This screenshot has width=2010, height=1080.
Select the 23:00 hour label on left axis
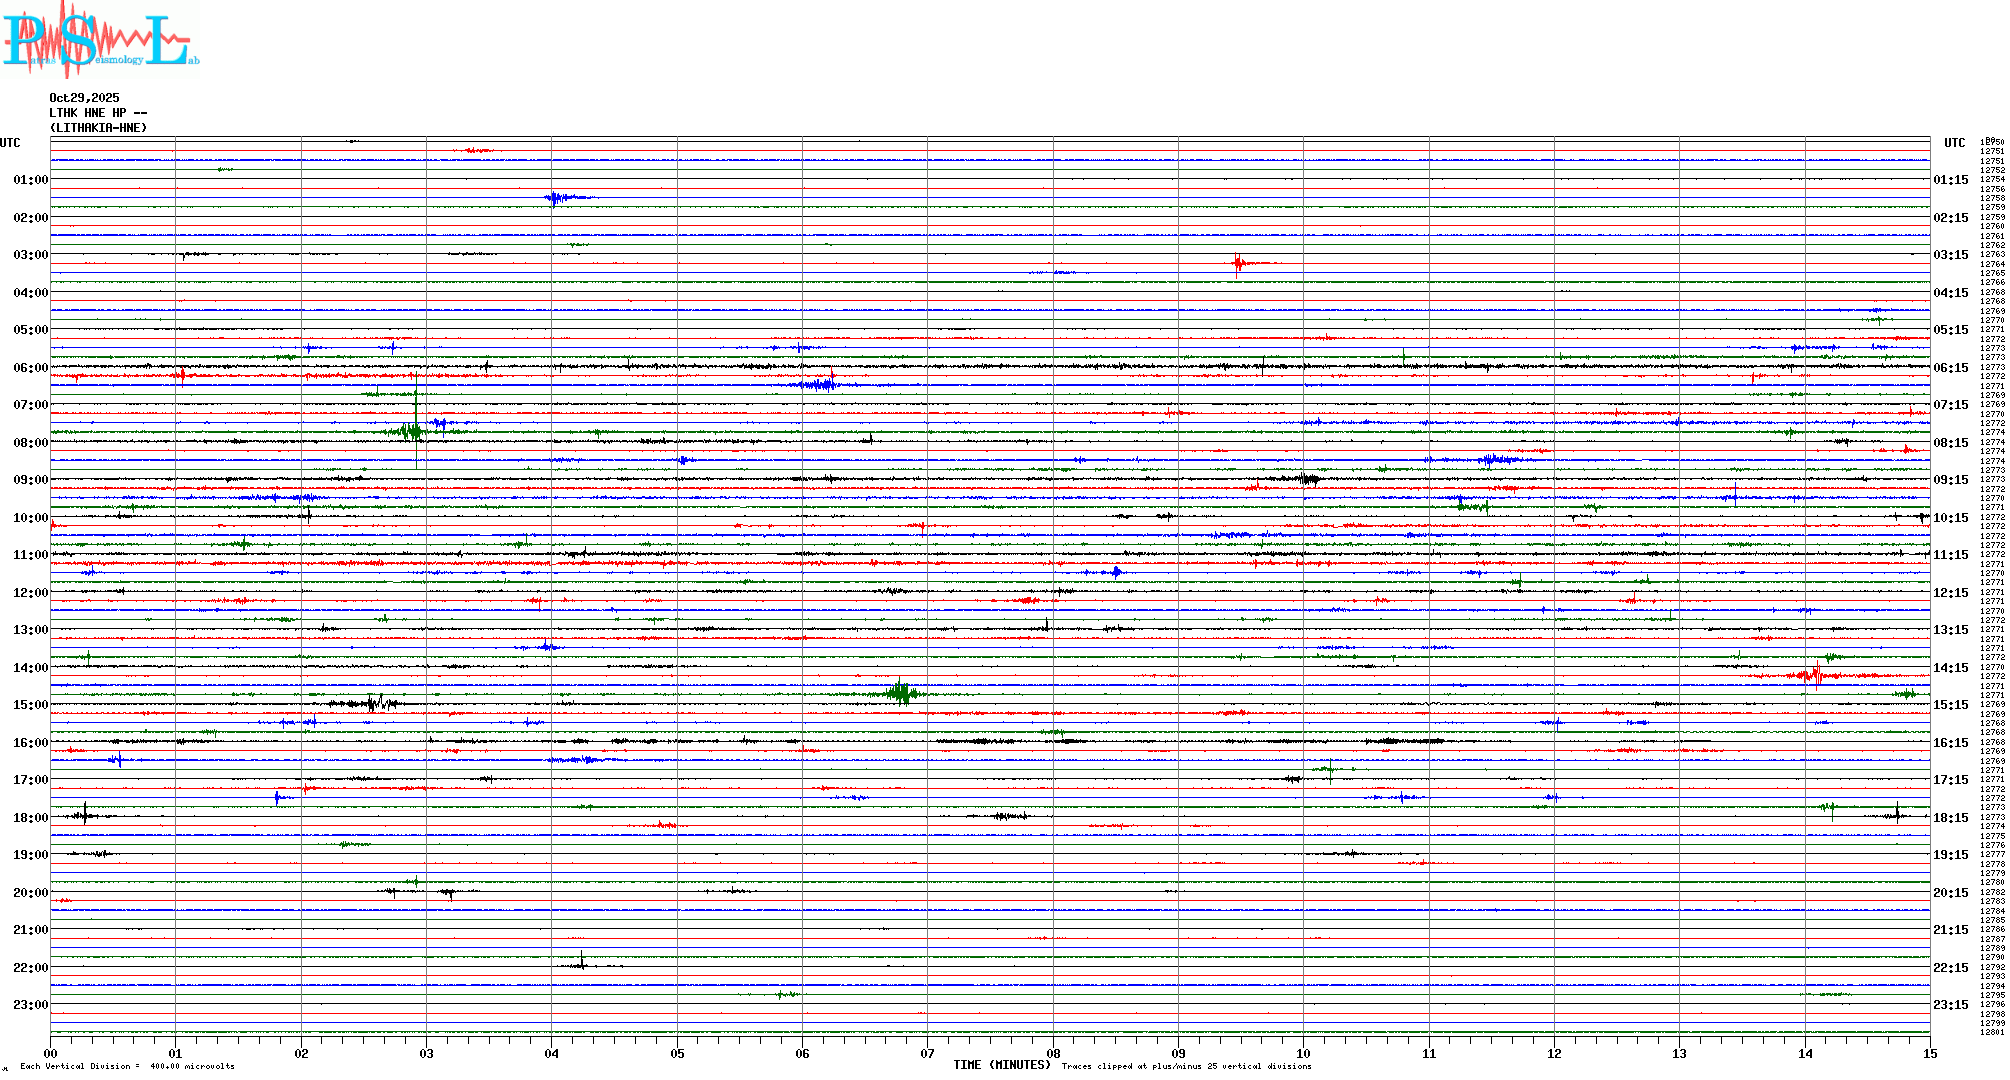coord(30,1005)
